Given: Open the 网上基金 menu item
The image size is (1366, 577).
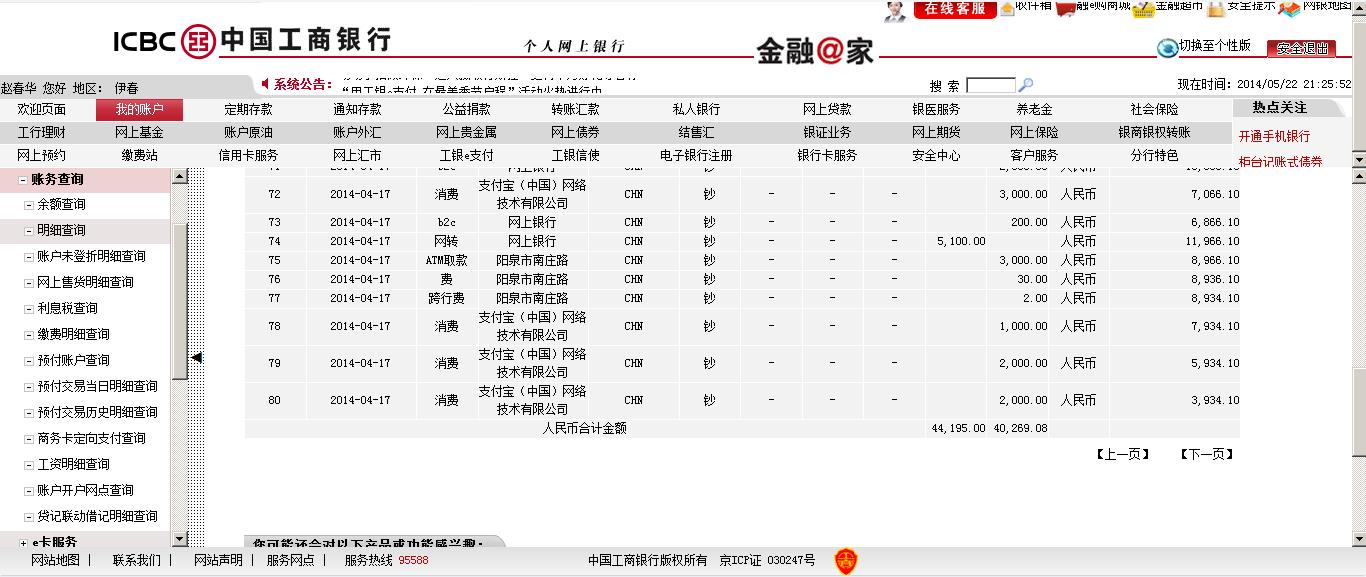Looking at the screenshot, I should click(x=139, y=132).
